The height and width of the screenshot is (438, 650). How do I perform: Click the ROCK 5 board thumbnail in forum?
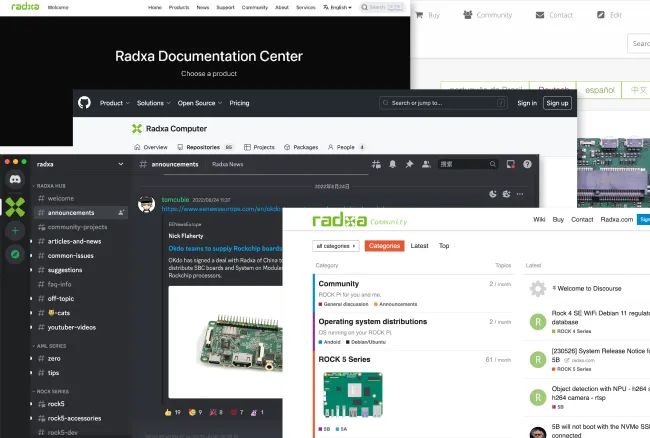click(353, 394)
